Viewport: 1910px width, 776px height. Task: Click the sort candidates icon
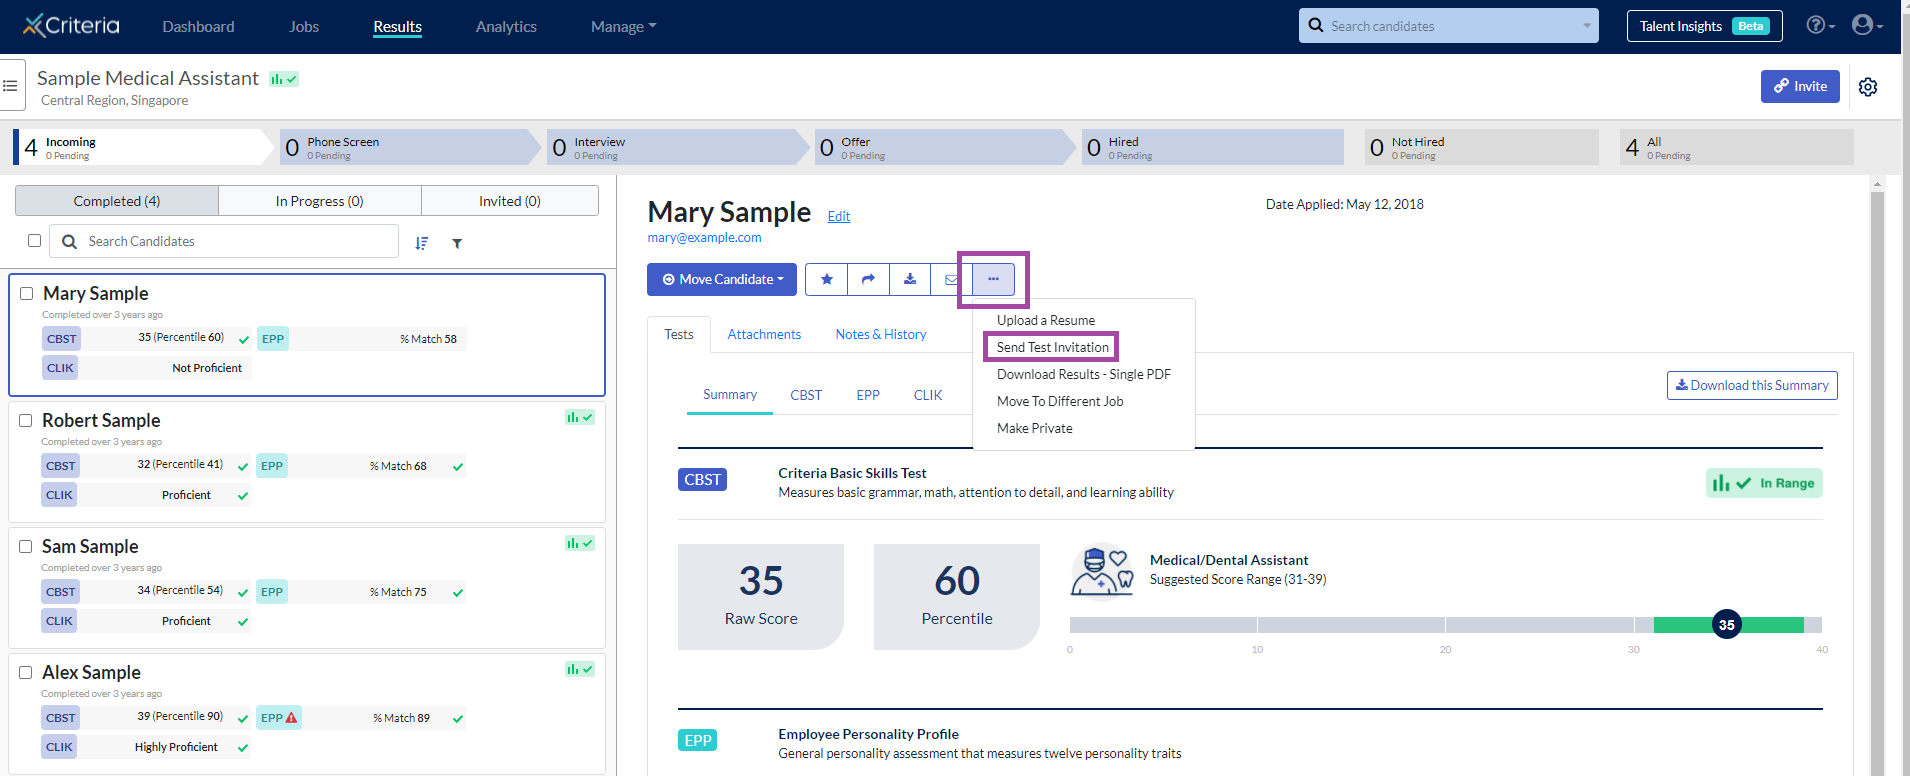[x=422, y=243]
